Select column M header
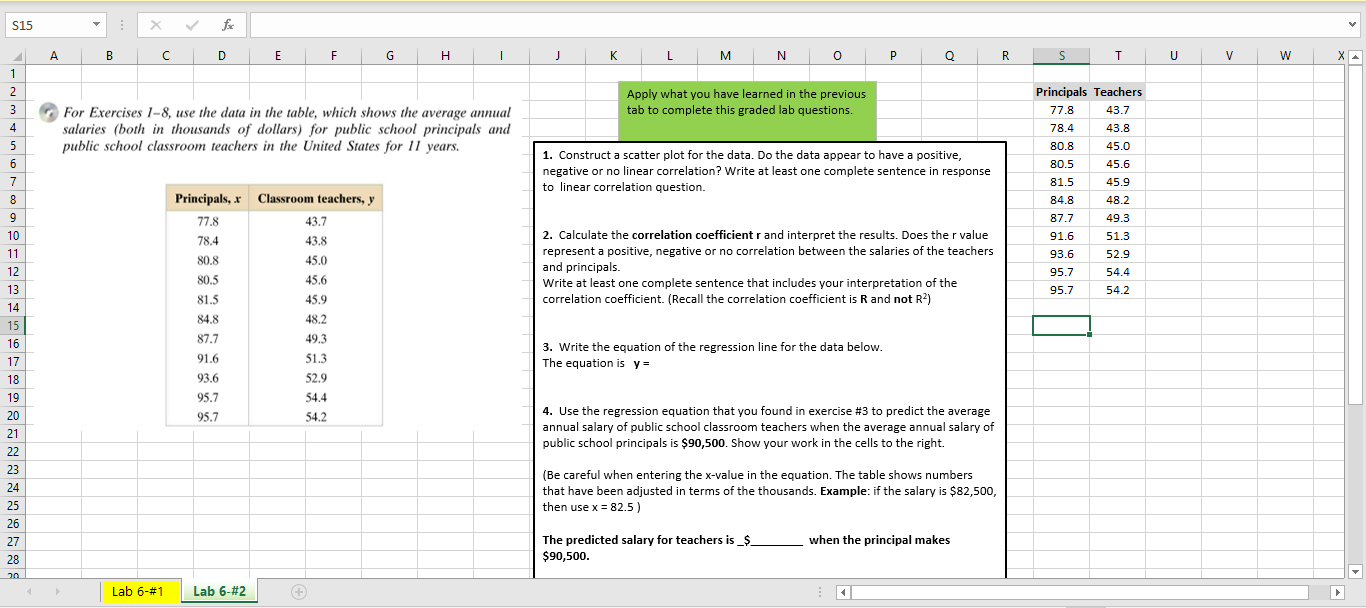 click(723, 57)
